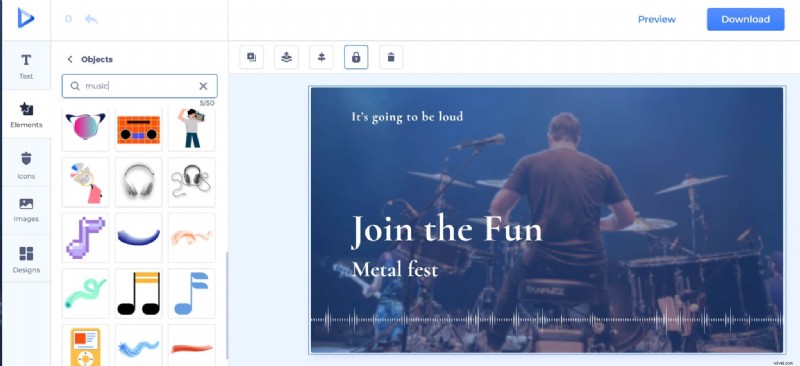Screen dimensions: 800x366
Task: Add the red brush stroke object
Action: pyautogui.click(x=191, y=346)
